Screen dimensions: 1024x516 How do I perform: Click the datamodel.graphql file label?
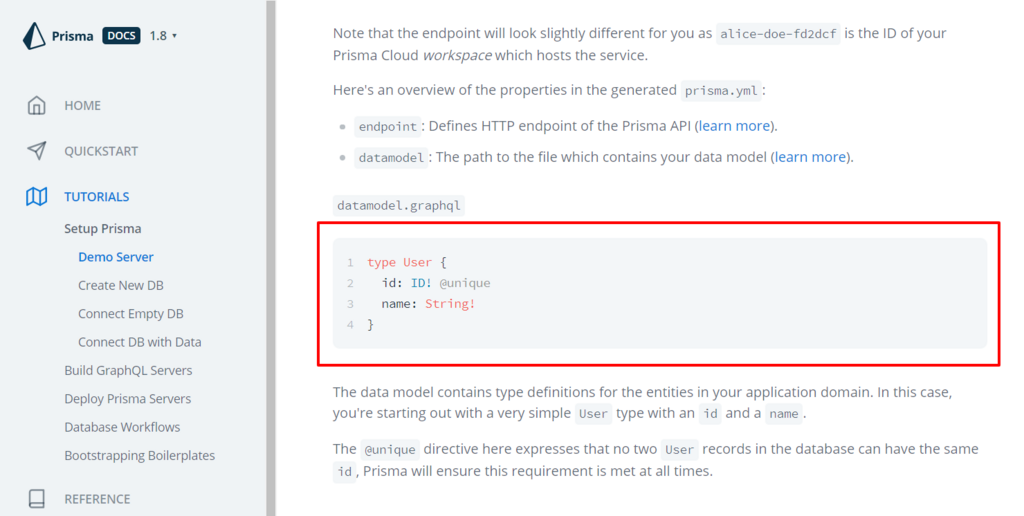399,206
